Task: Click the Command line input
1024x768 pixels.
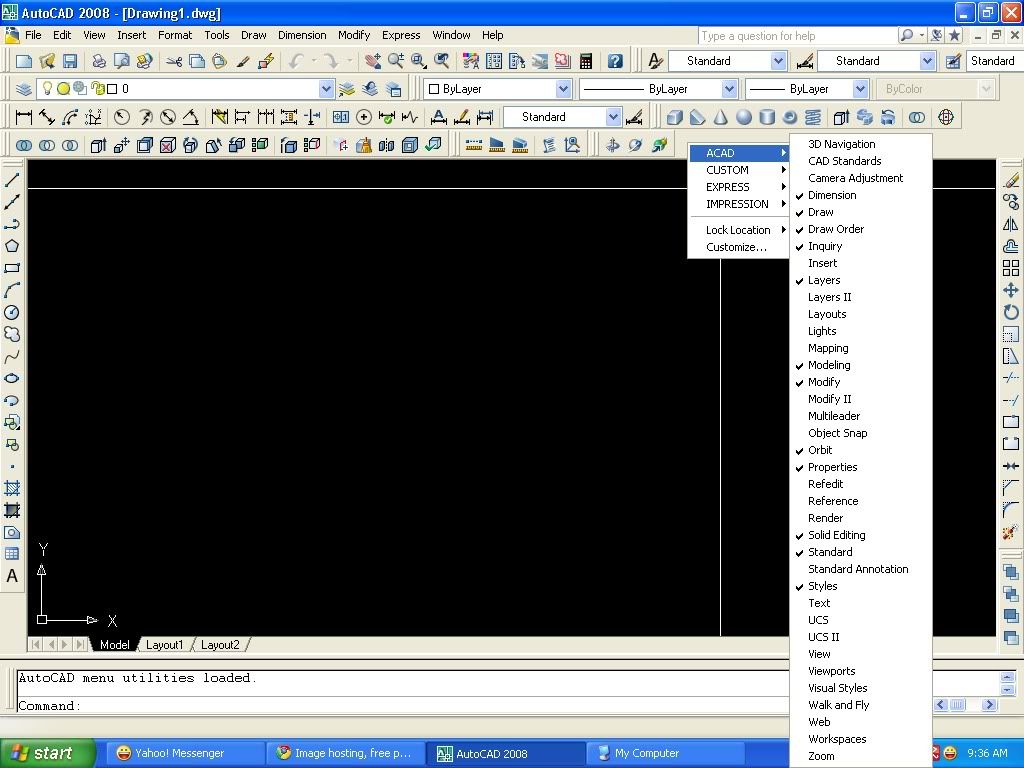Action: coord(402,705)
